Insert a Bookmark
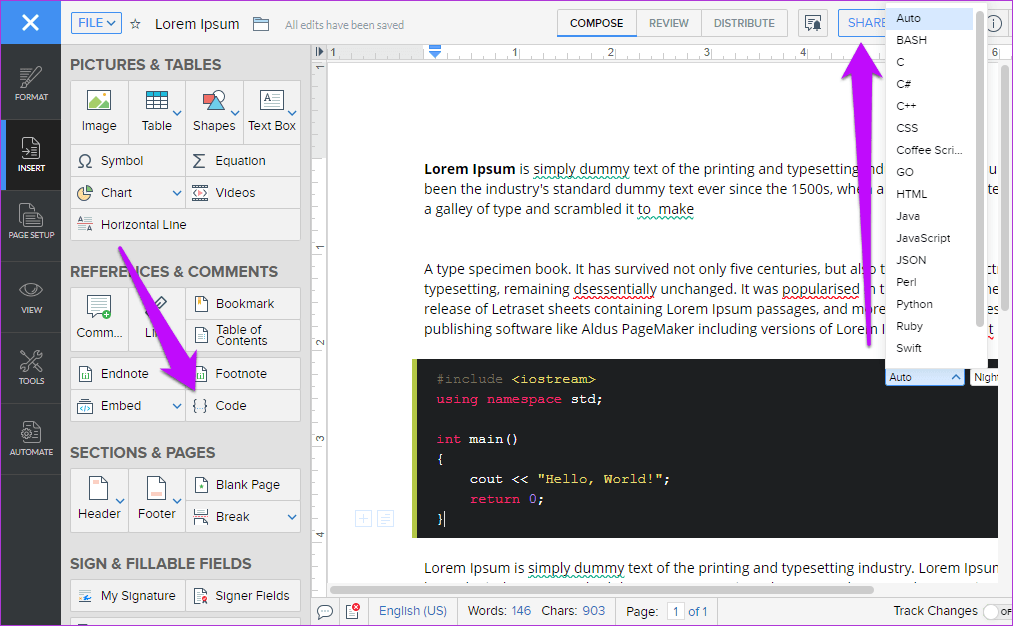The width and height of the screenshot is (1013, 626). coord(243,303)
